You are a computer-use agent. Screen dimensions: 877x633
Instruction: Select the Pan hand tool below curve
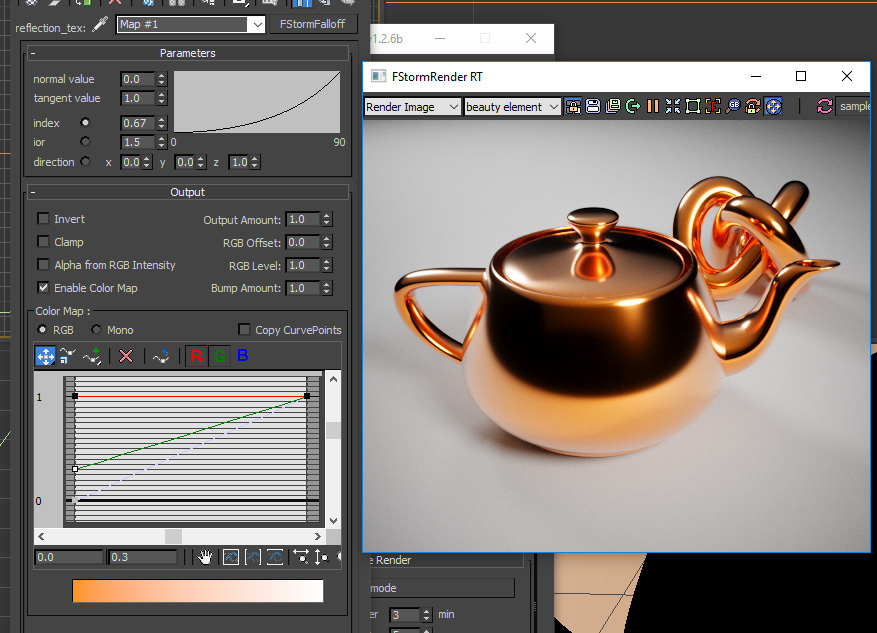point(205,557)
